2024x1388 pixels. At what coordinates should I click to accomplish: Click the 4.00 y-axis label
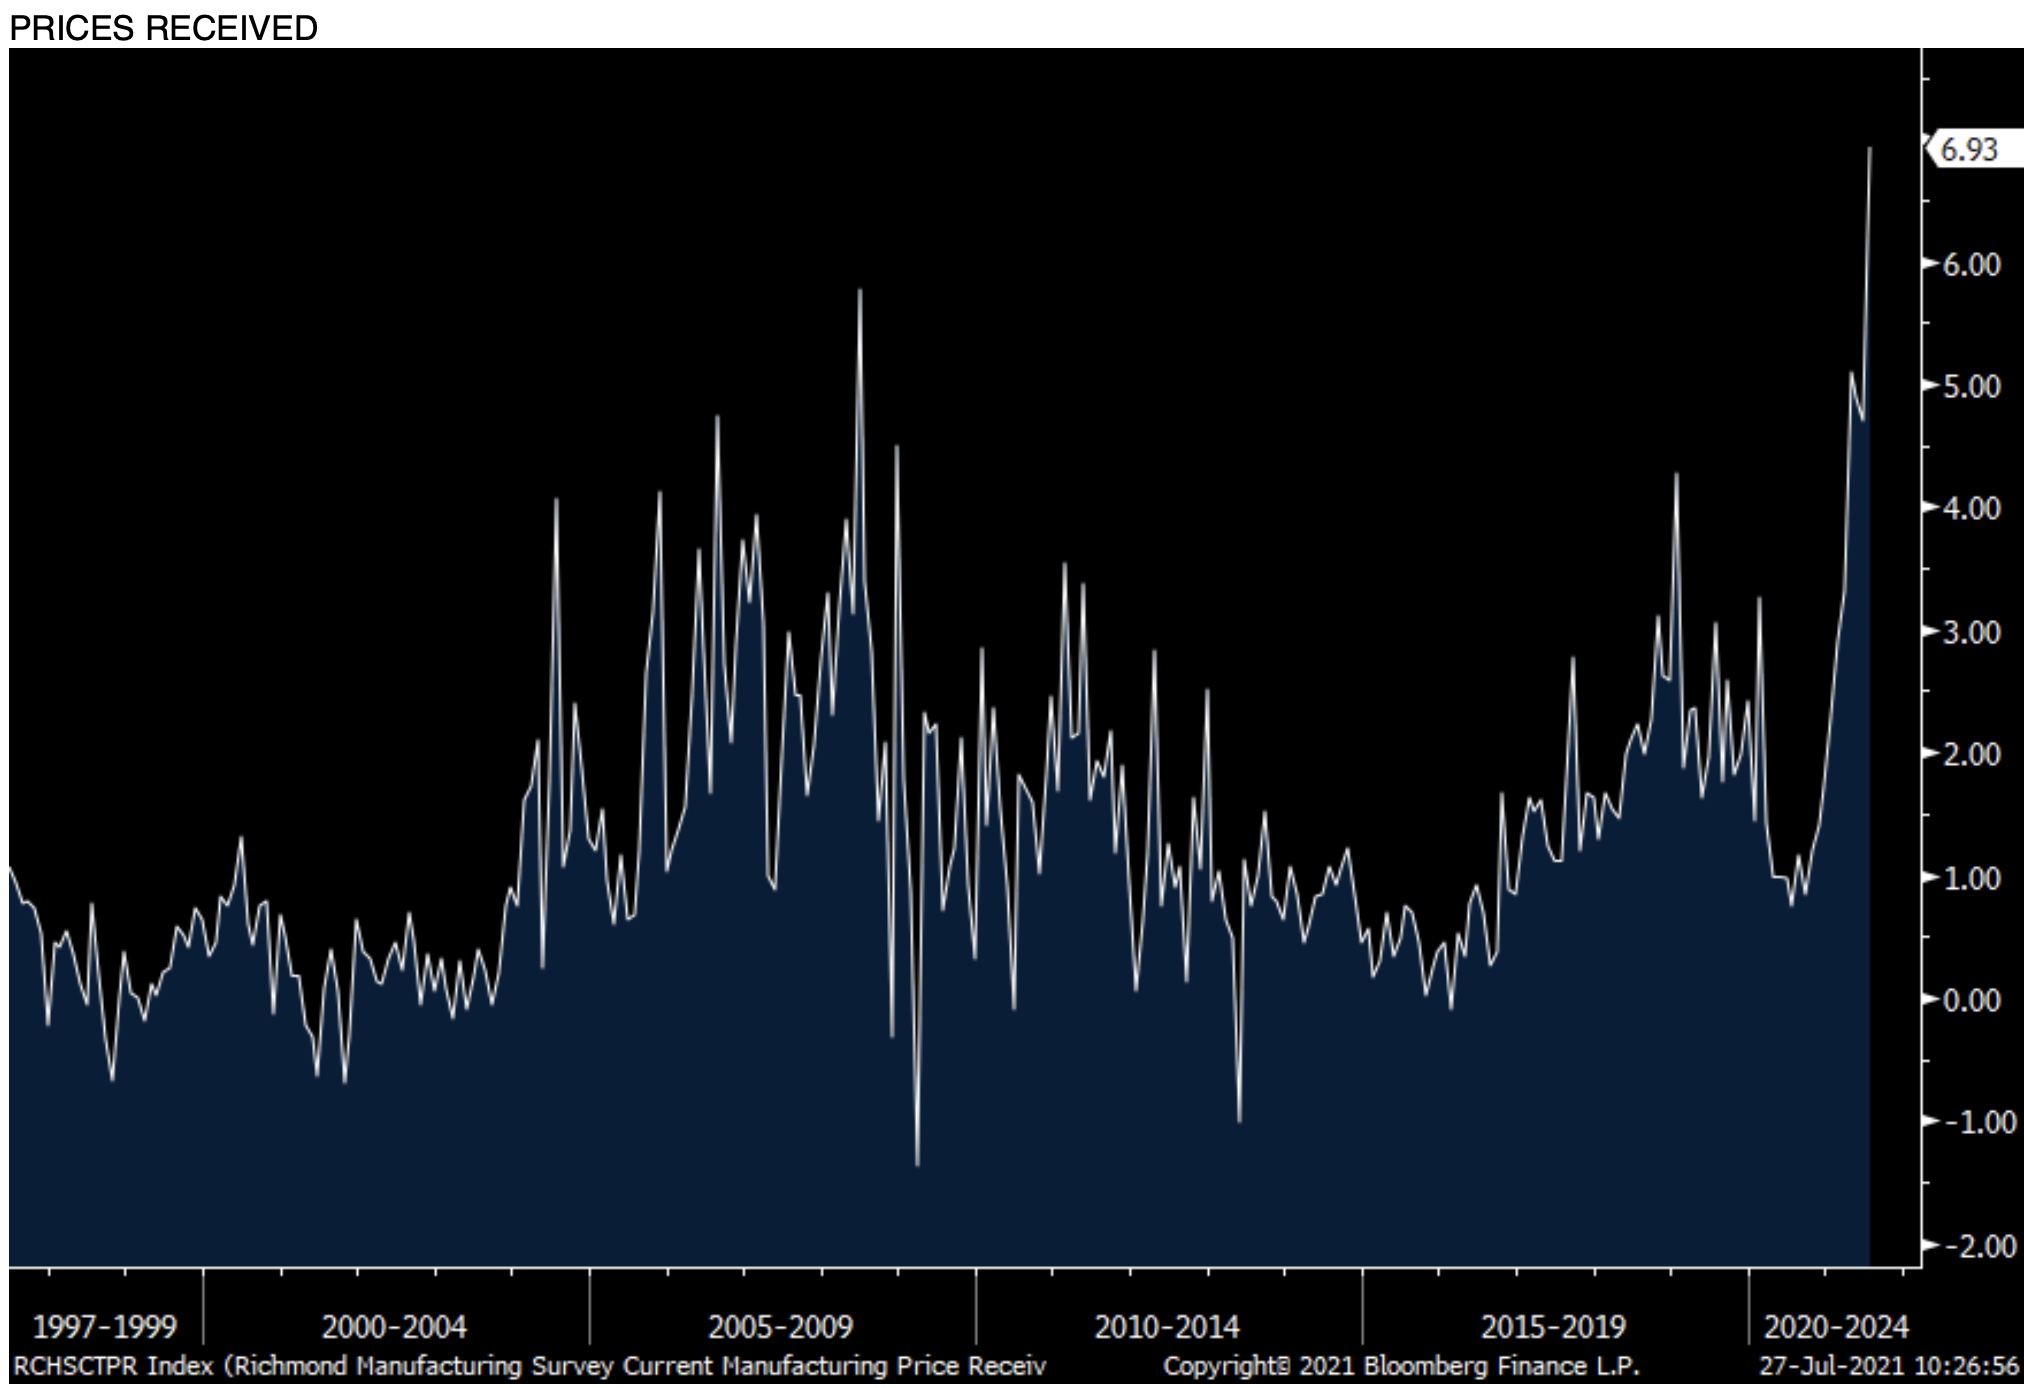[1971, 509]
